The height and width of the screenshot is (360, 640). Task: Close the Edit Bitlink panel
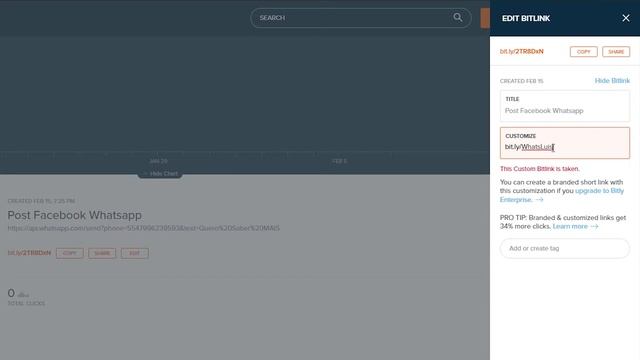point(626,18)
